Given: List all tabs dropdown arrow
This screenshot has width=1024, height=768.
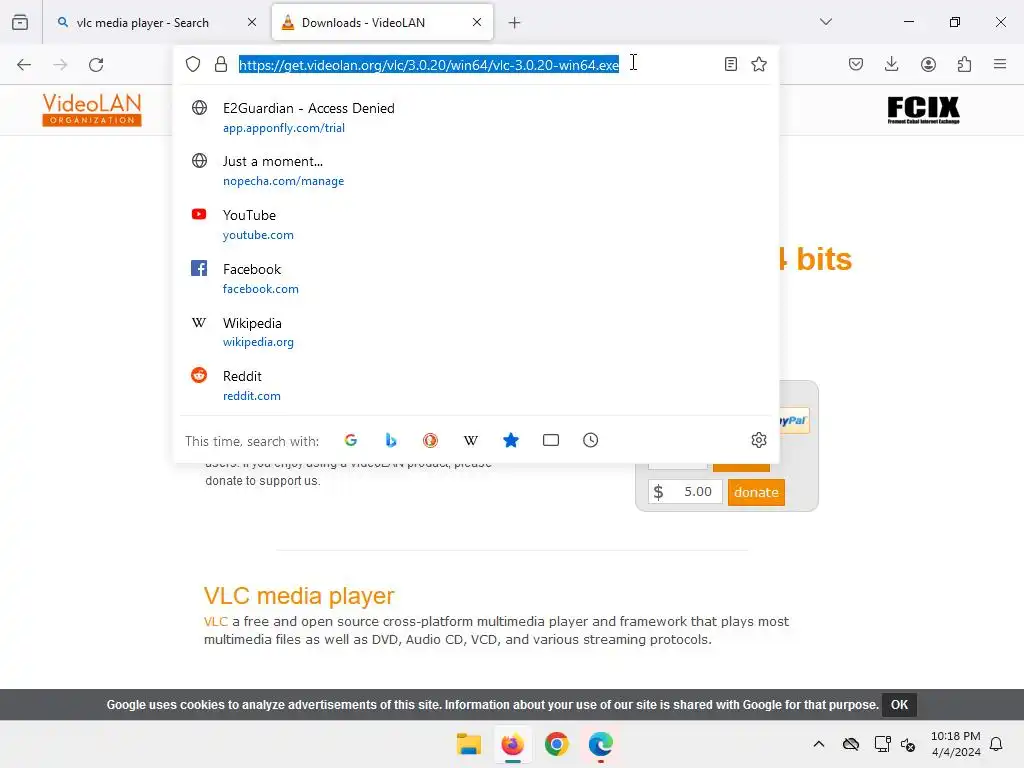Looking at the screenshot, I should (825, 22).
